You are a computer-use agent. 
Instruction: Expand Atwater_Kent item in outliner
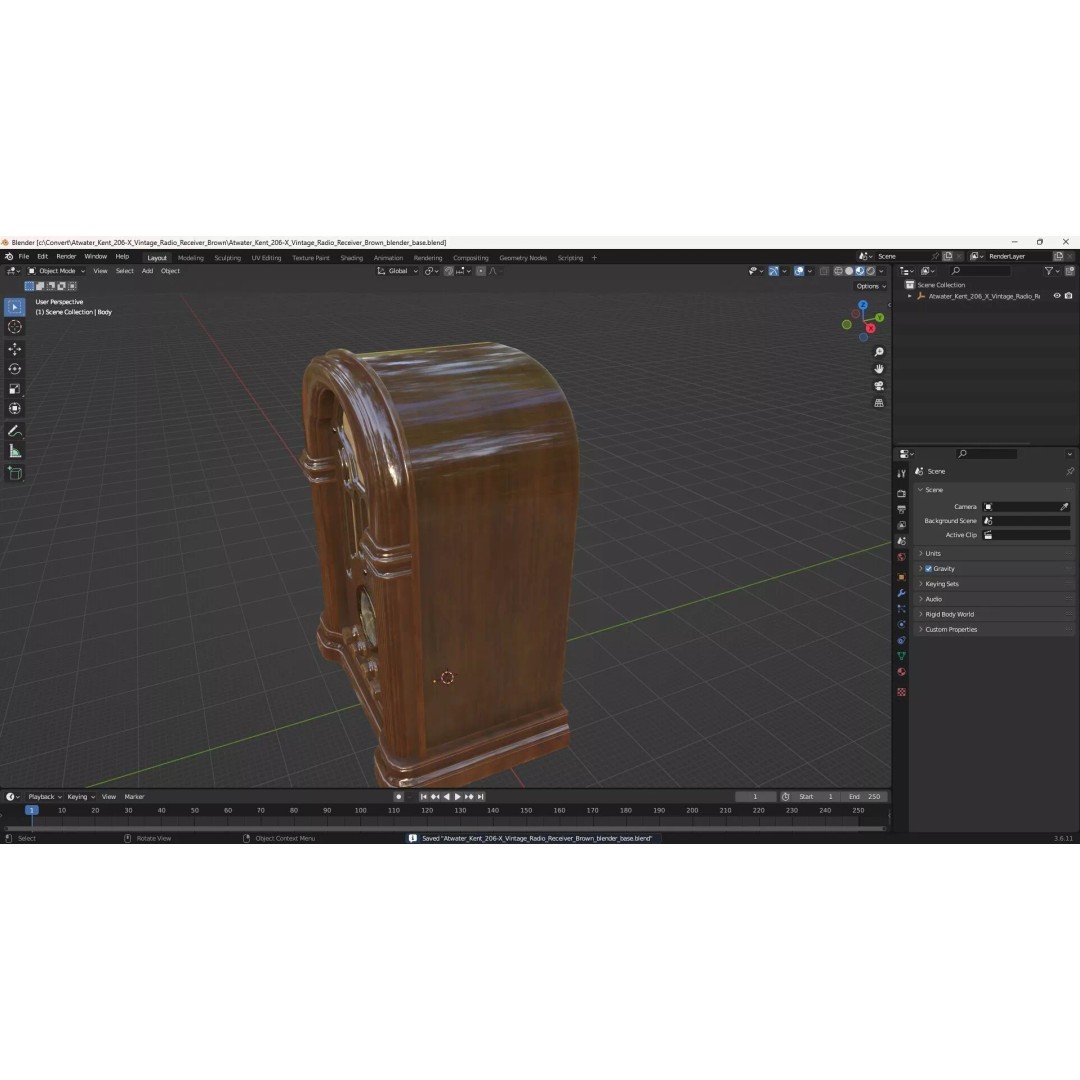pos(910,296)
